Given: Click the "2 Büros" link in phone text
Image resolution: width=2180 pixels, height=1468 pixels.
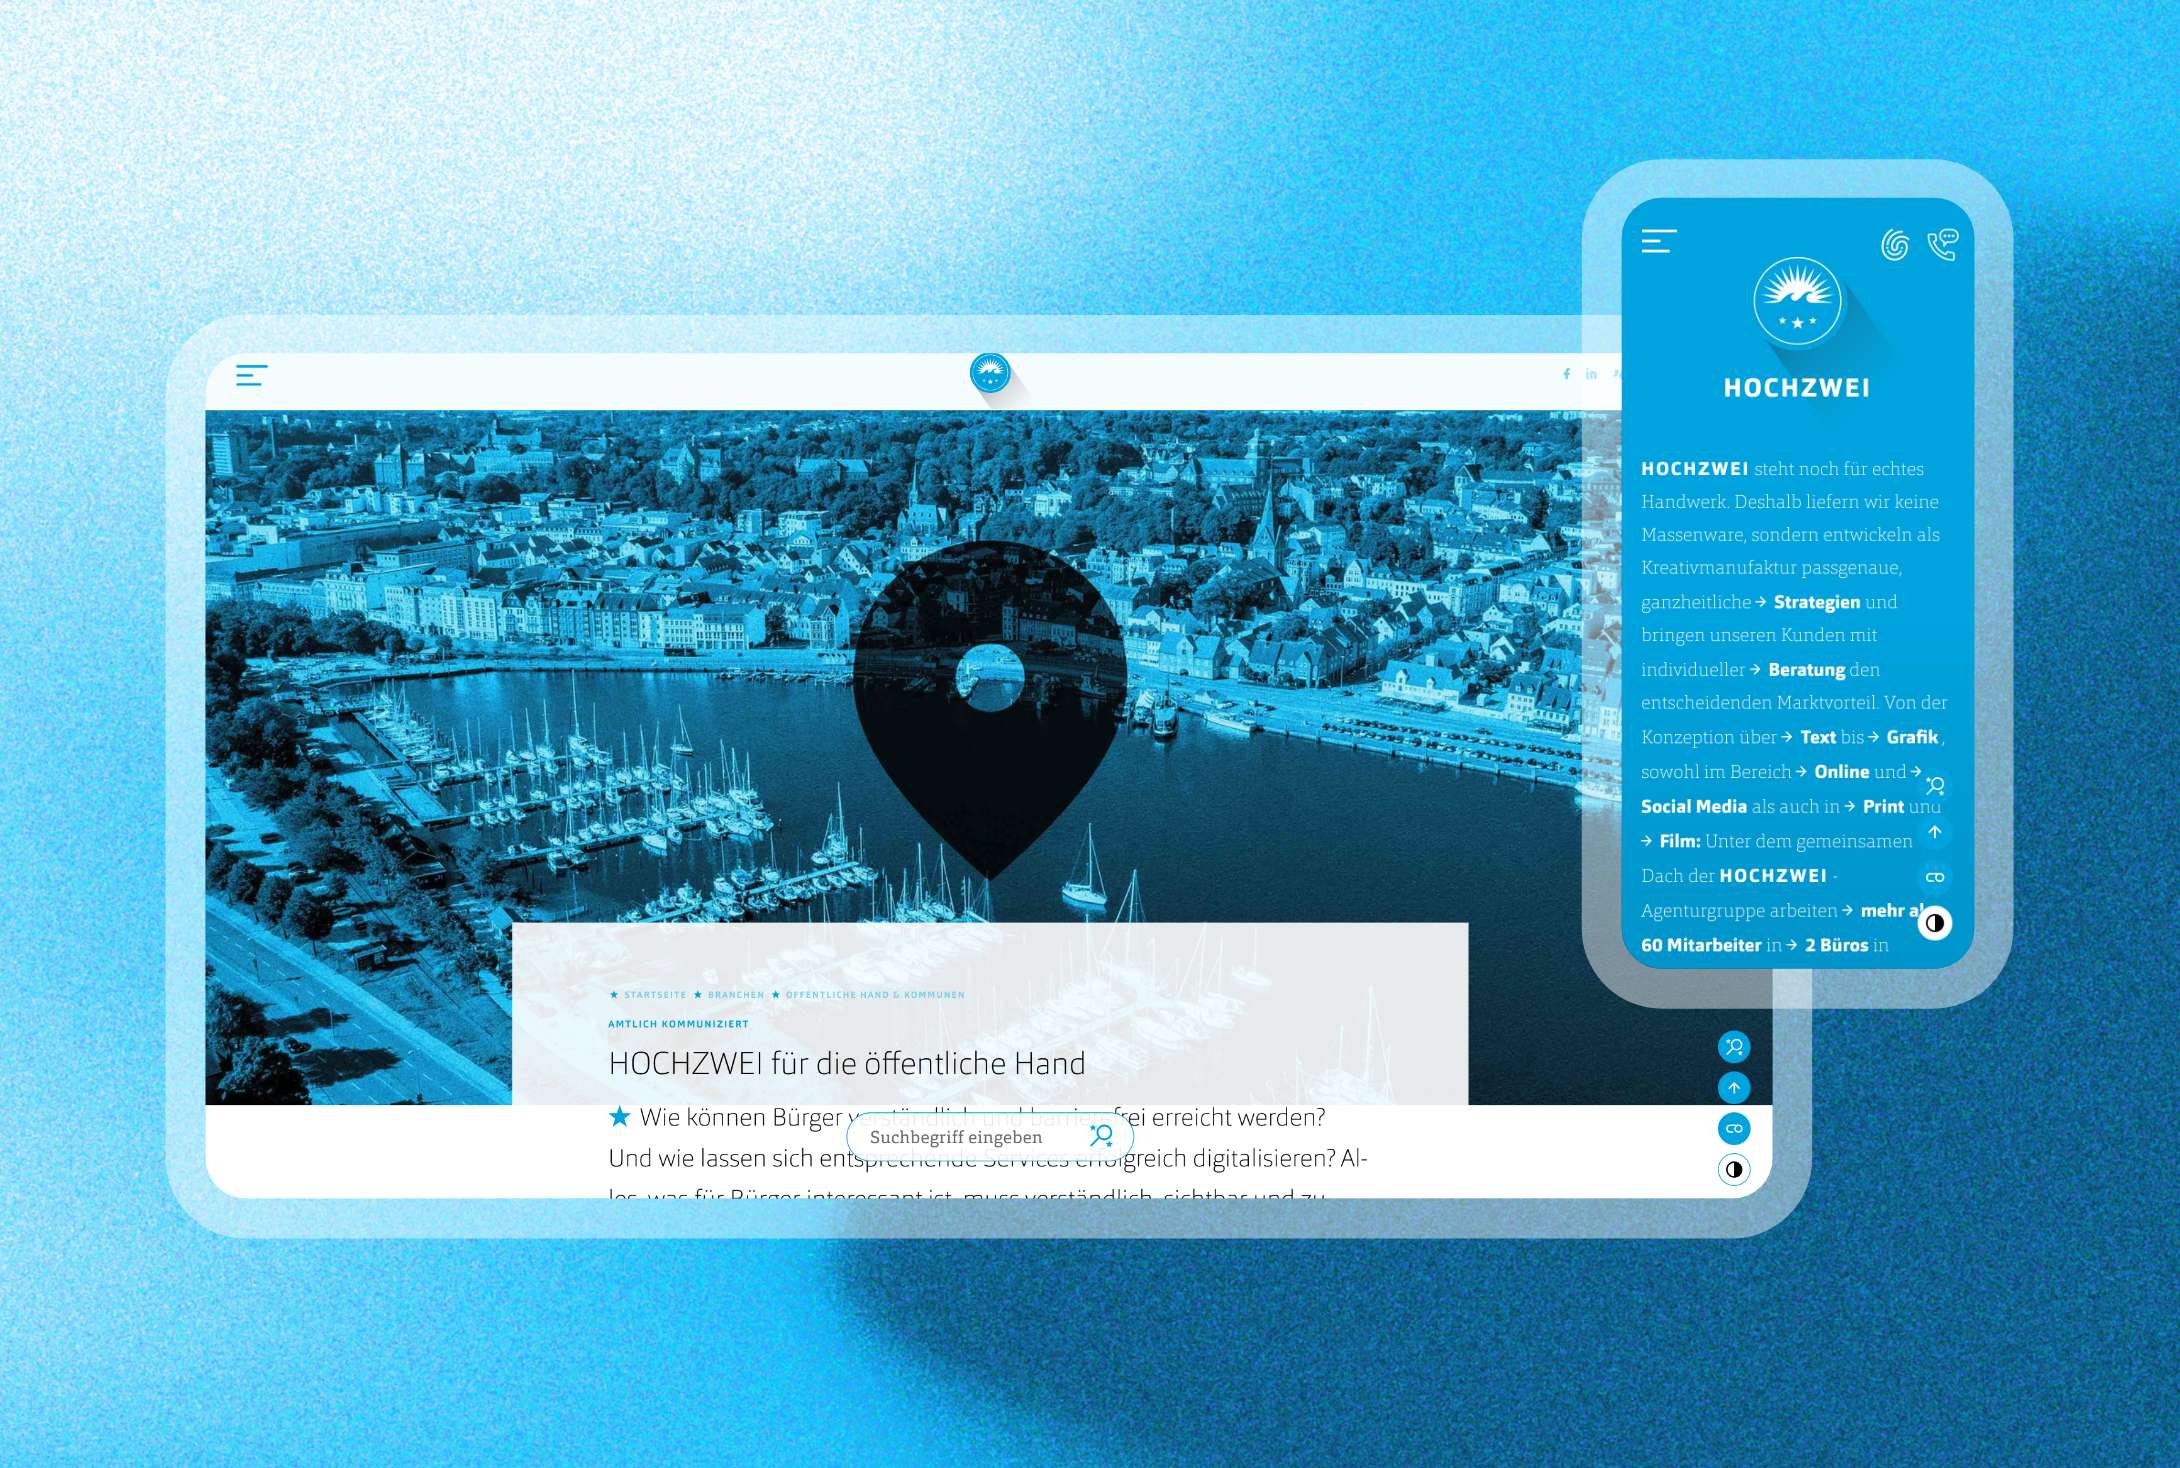Looking at the screenshot, I should (x=1836, y=945).
